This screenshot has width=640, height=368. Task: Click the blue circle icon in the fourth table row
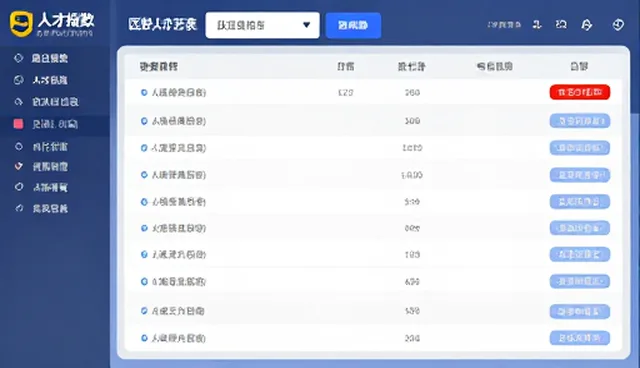[x=144, y=175]
